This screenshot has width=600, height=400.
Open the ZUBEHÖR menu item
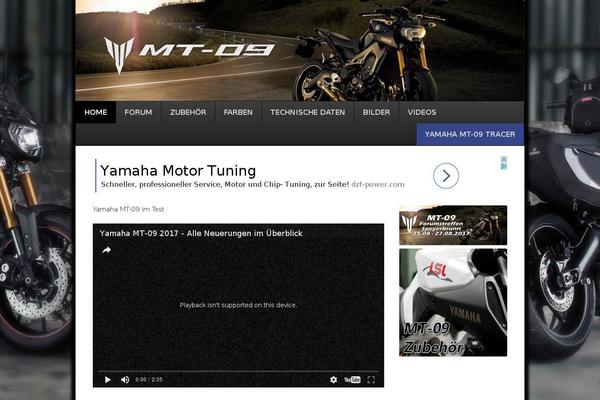[x=188, y=112]
